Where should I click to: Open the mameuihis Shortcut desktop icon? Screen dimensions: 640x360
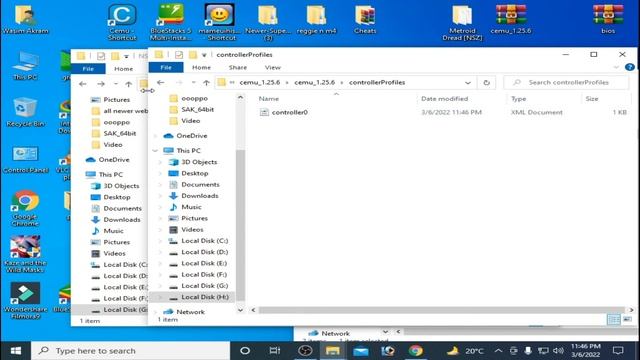tap(220, 22)
